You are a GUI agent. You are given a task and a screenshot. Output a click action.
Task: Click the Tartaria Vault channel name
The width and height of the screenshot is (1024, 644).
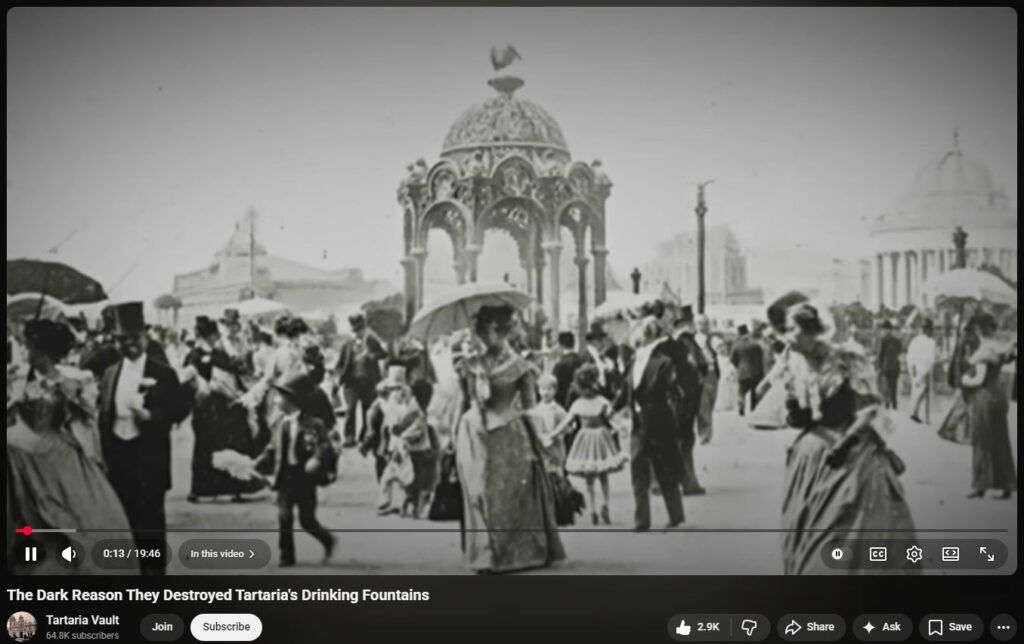click(x=82, y=620)
